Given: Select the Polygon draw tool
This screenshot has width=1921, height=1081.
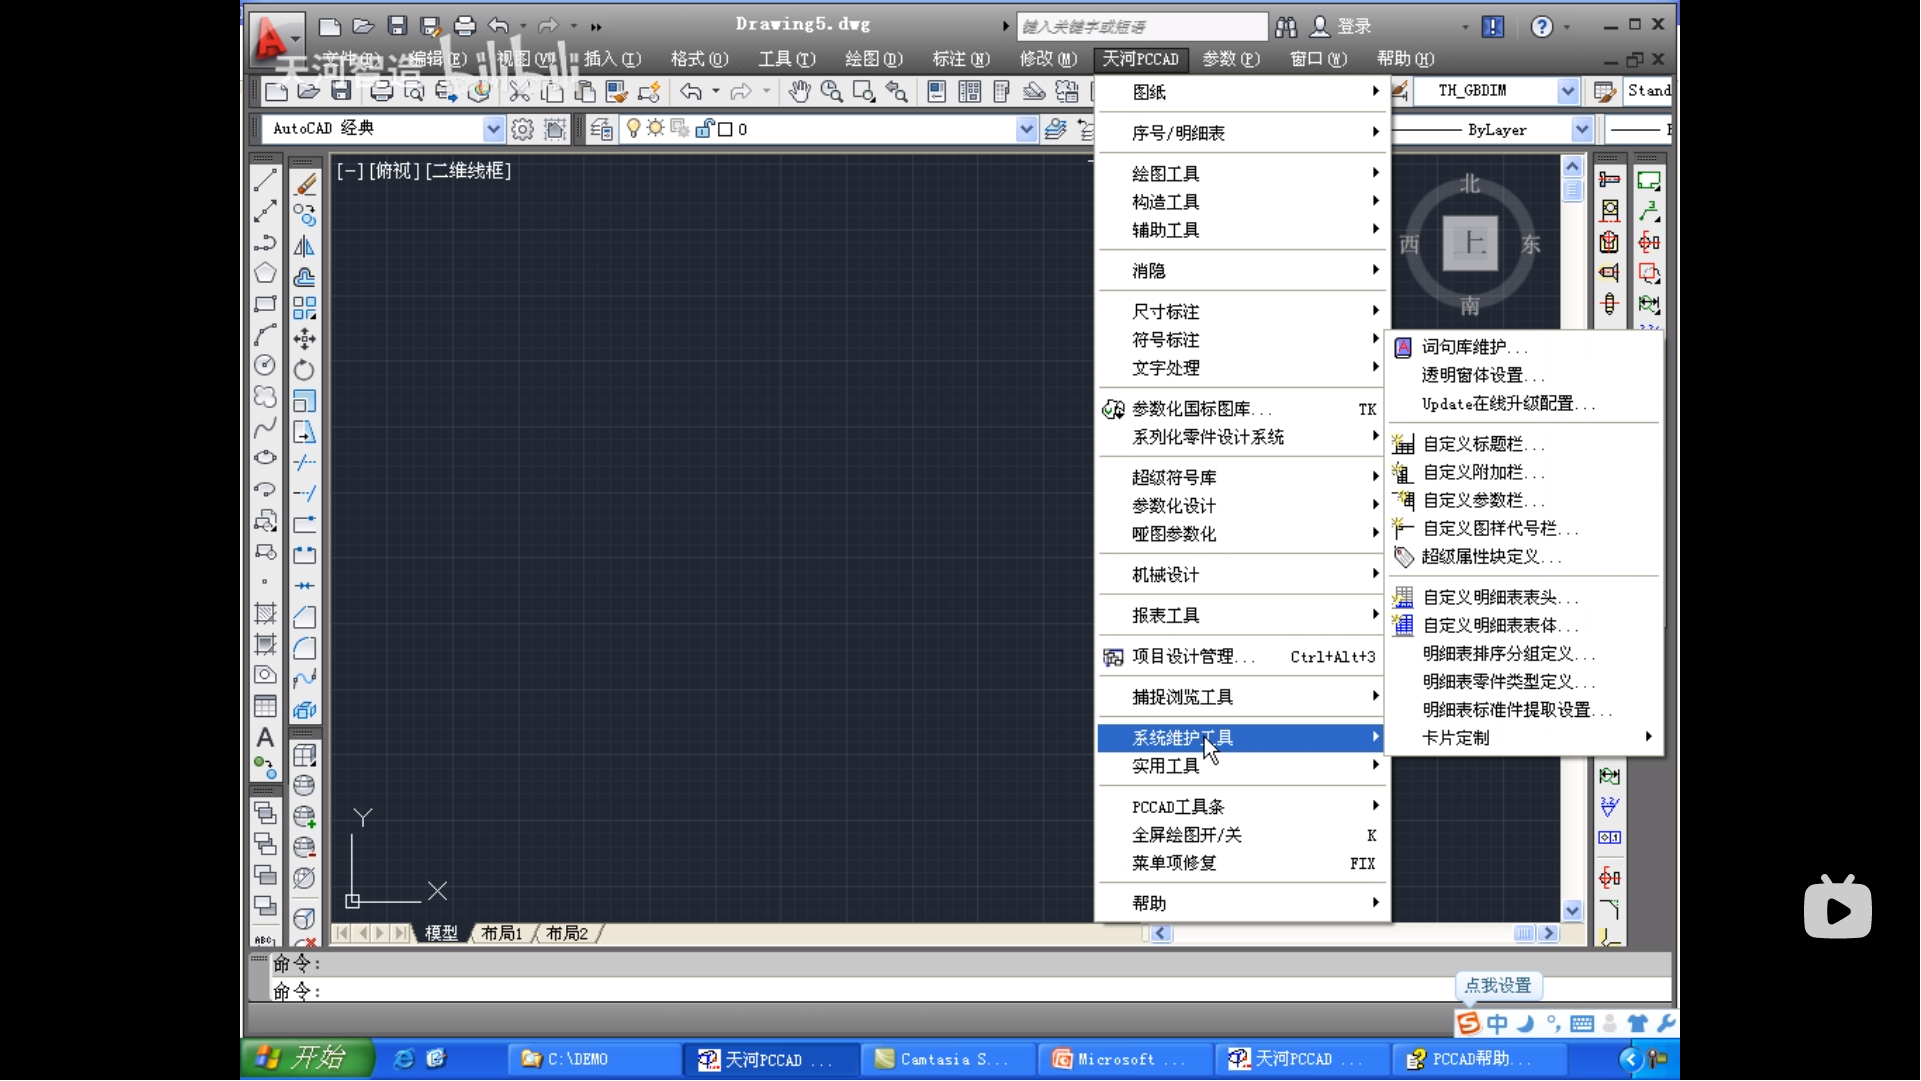Looking at the screenshot, I should point(265,273).
